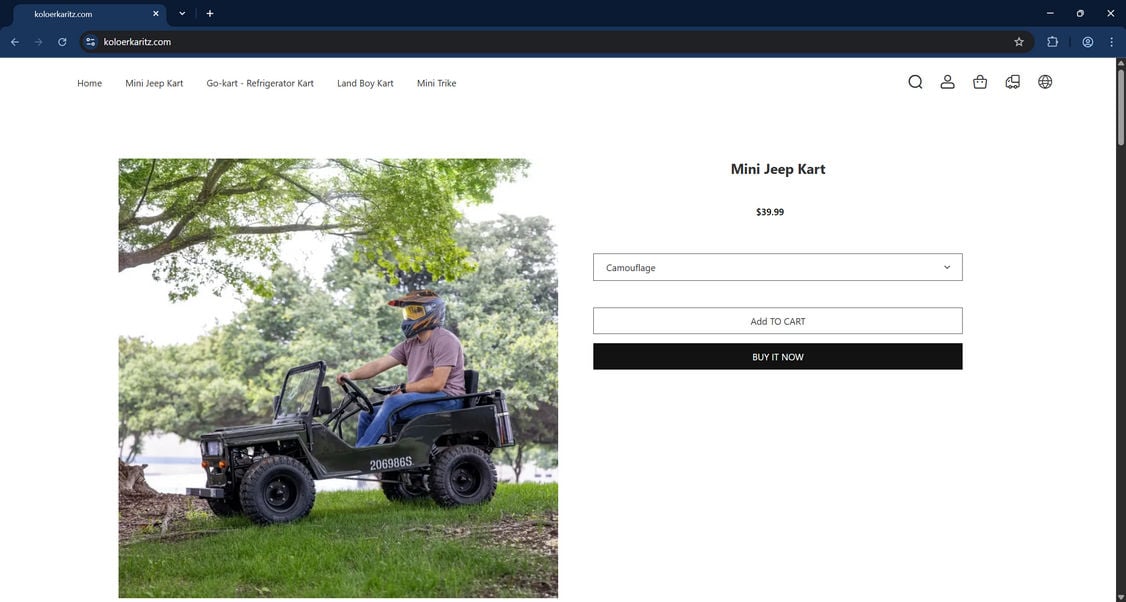
Task: Go to the Mini Jeep Kart menu item
Action: click(154, 83)
